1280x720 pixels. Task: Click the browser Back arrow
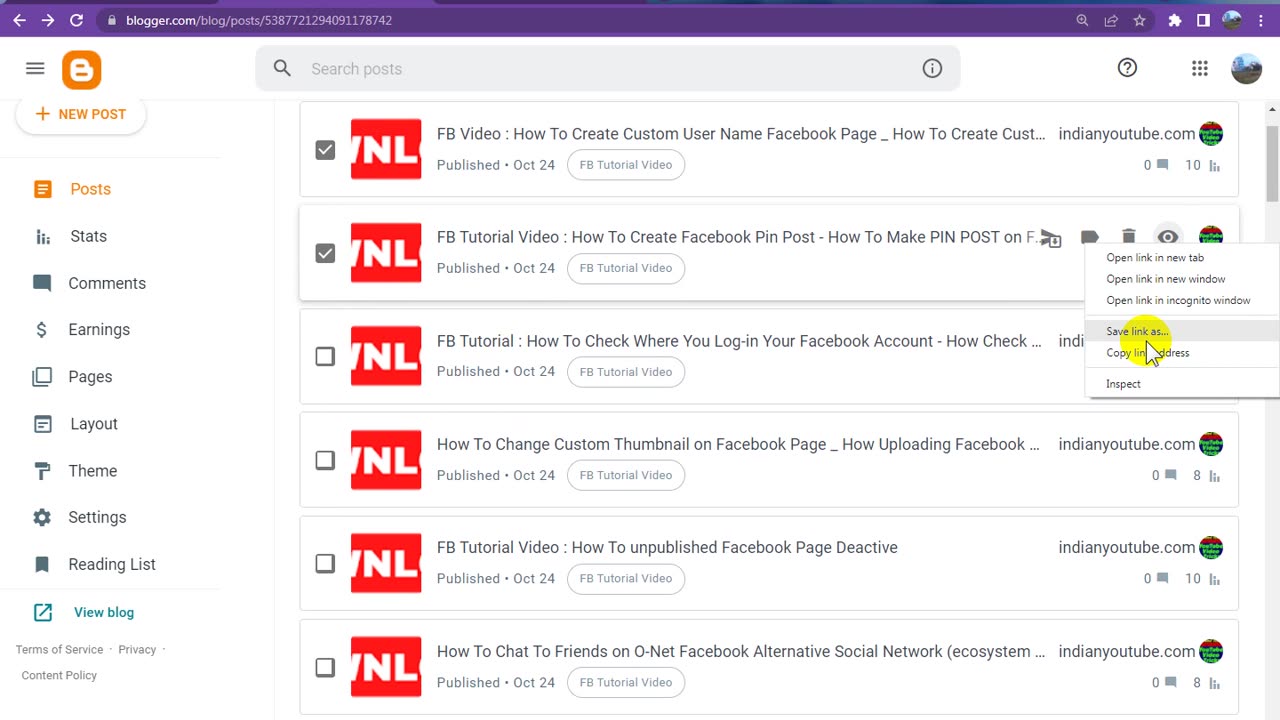click(x=19, y=20)
